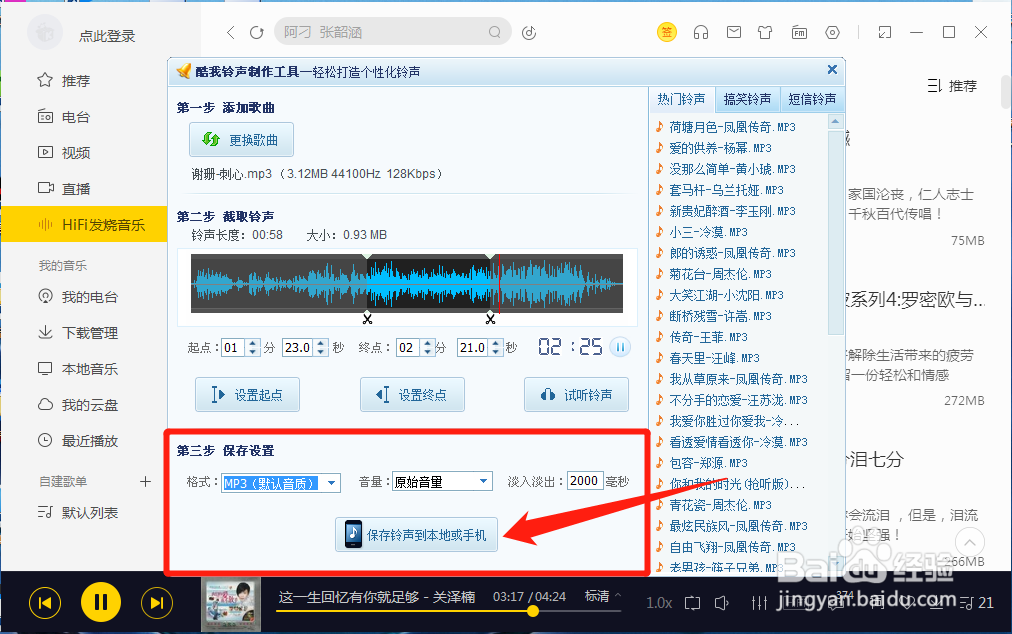Select 荷塘月色-凤凰传奇.MP3 in ringtone list
Viewport: 1012px width, 634px height.
[x=732, y=127]
